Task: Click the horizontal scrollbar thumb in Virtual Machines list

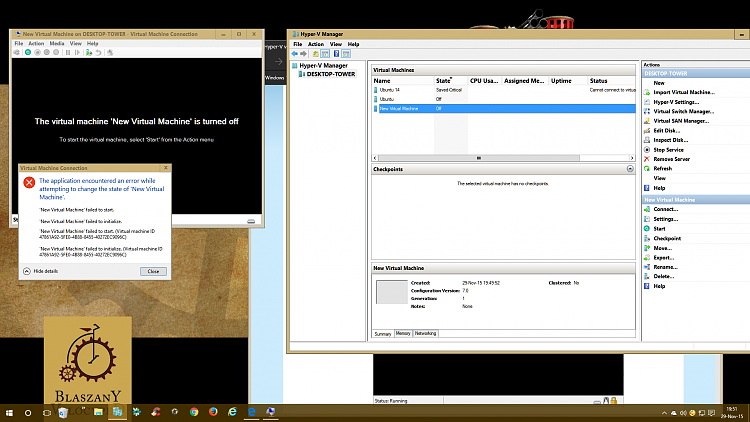Action: 479,158
